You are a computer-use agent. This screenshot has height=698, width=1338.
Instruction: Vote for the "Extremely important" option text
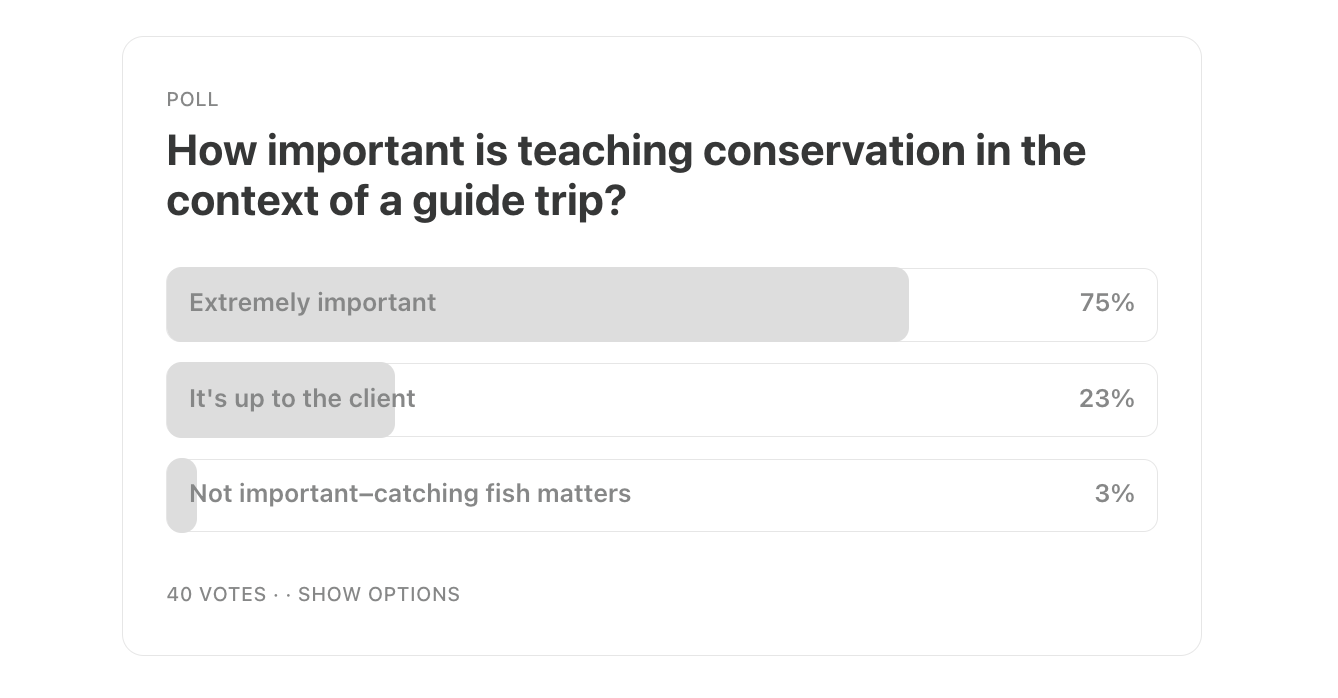coord(312,303)
